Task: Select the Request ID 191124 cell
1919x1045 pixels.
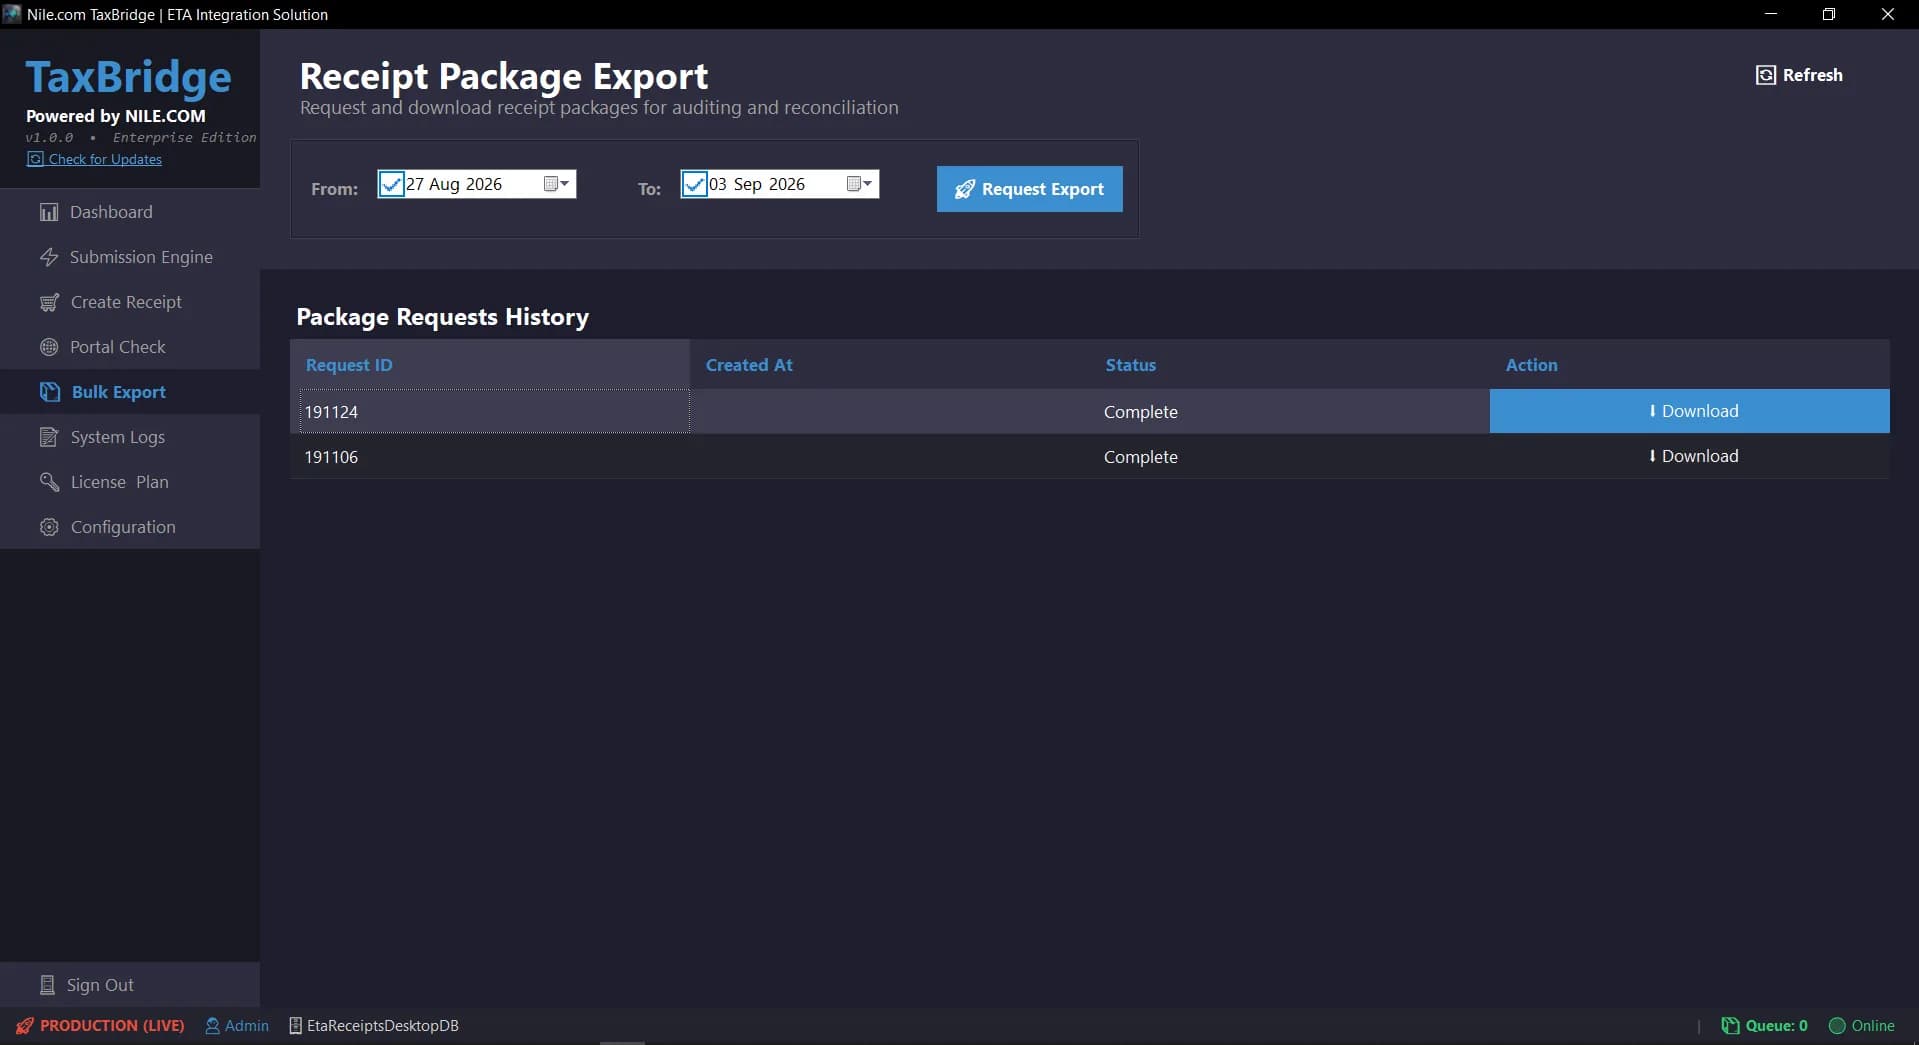Action: [490, 411]
